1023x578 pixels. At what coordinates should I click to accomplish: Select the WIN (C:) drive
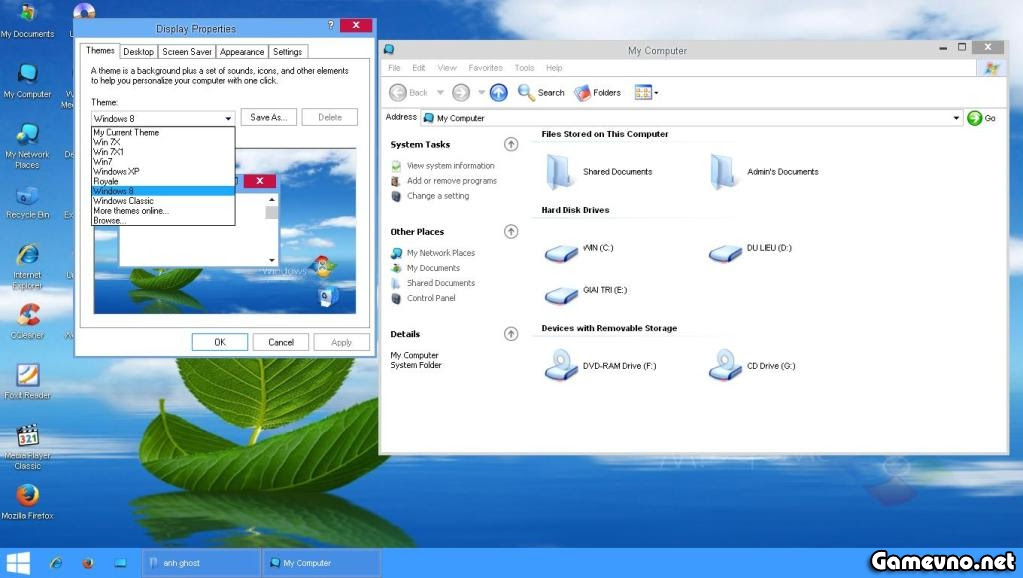click(x=579, y=251)
